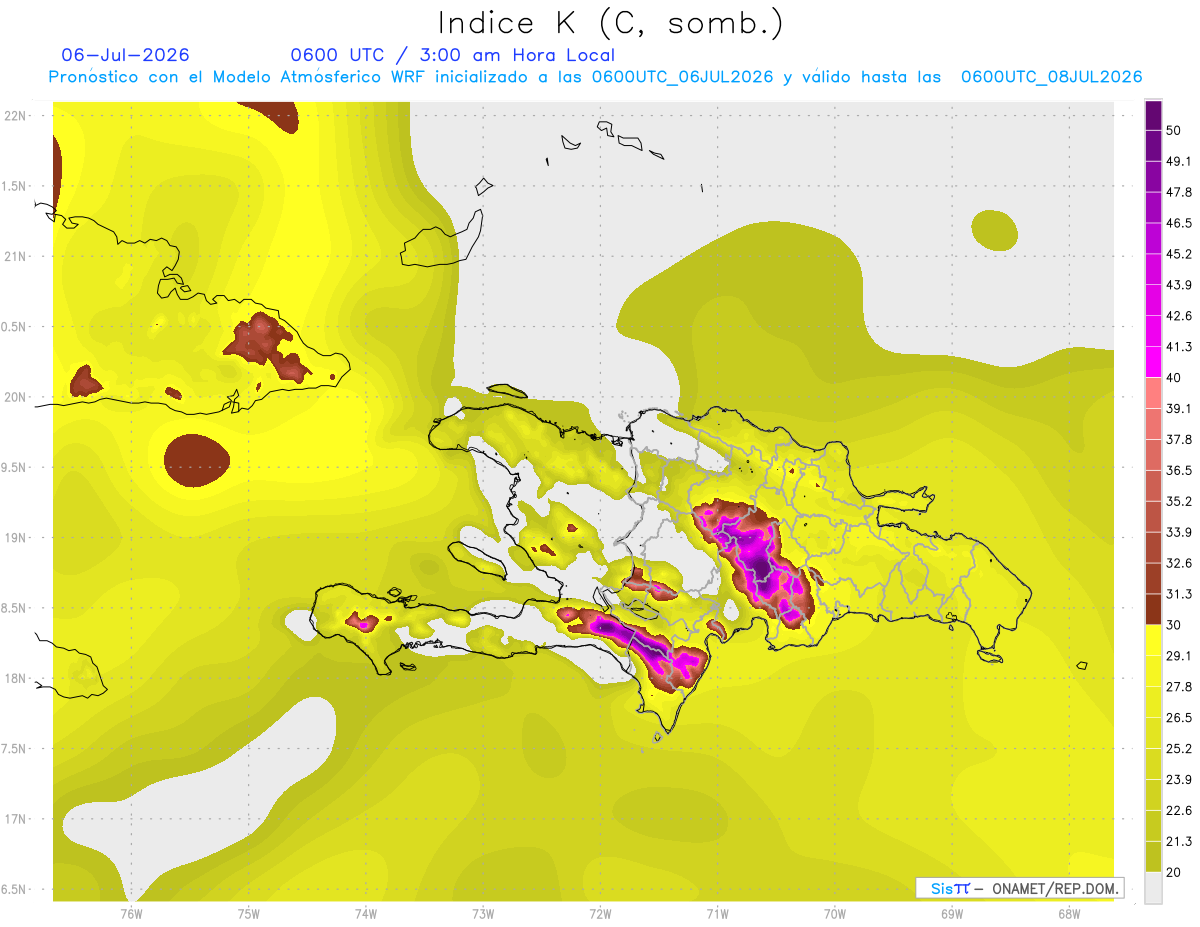Click the longitude axis label "72W"
This screenshot has height=927, width=1200.
(x=600, y=913)
